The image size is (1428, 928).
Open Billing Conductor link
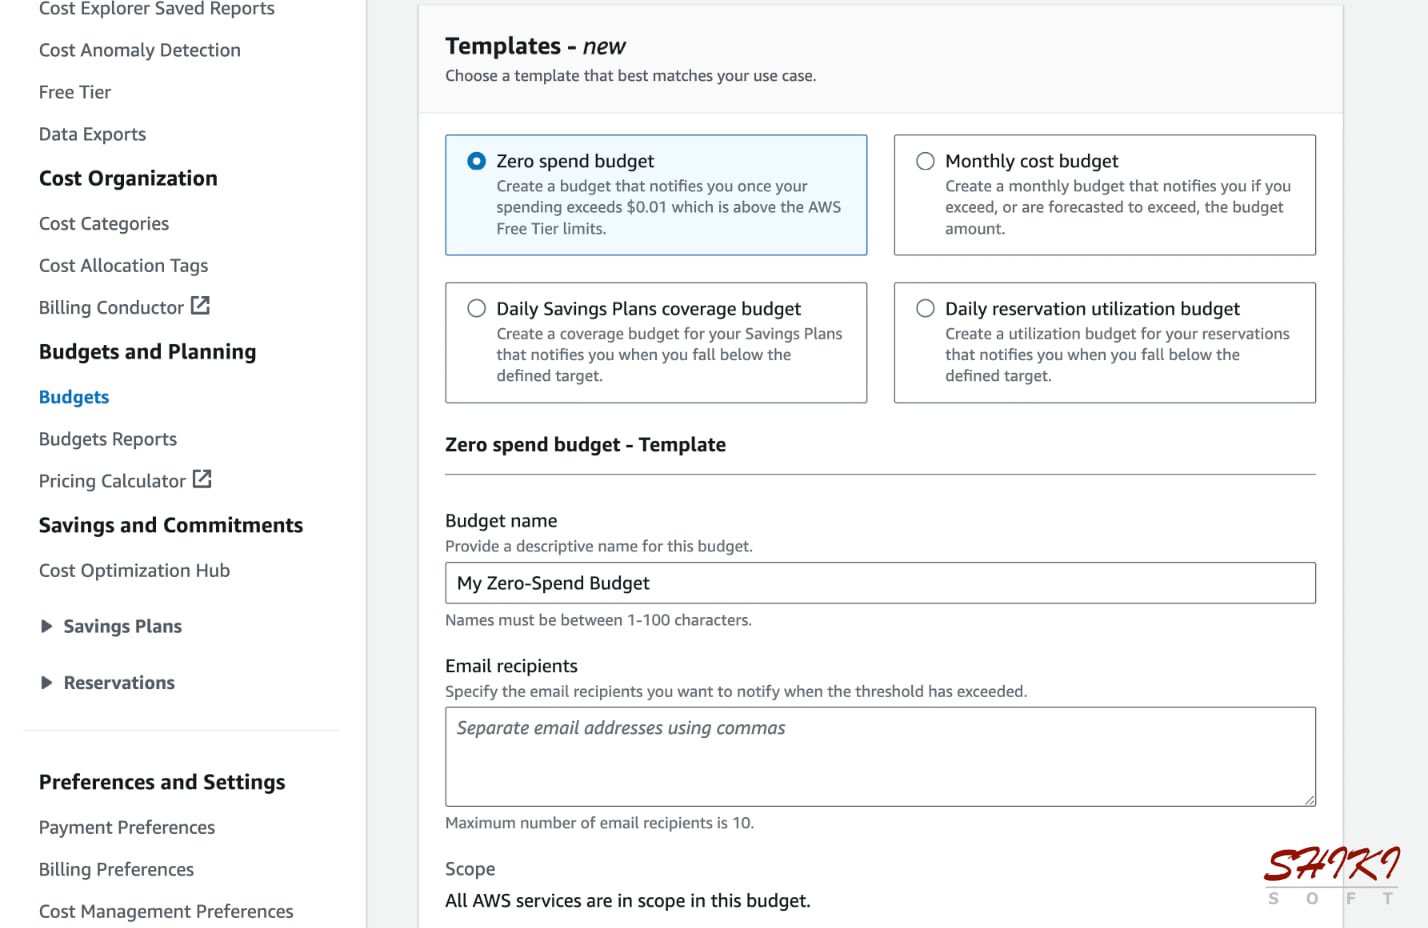111,308
